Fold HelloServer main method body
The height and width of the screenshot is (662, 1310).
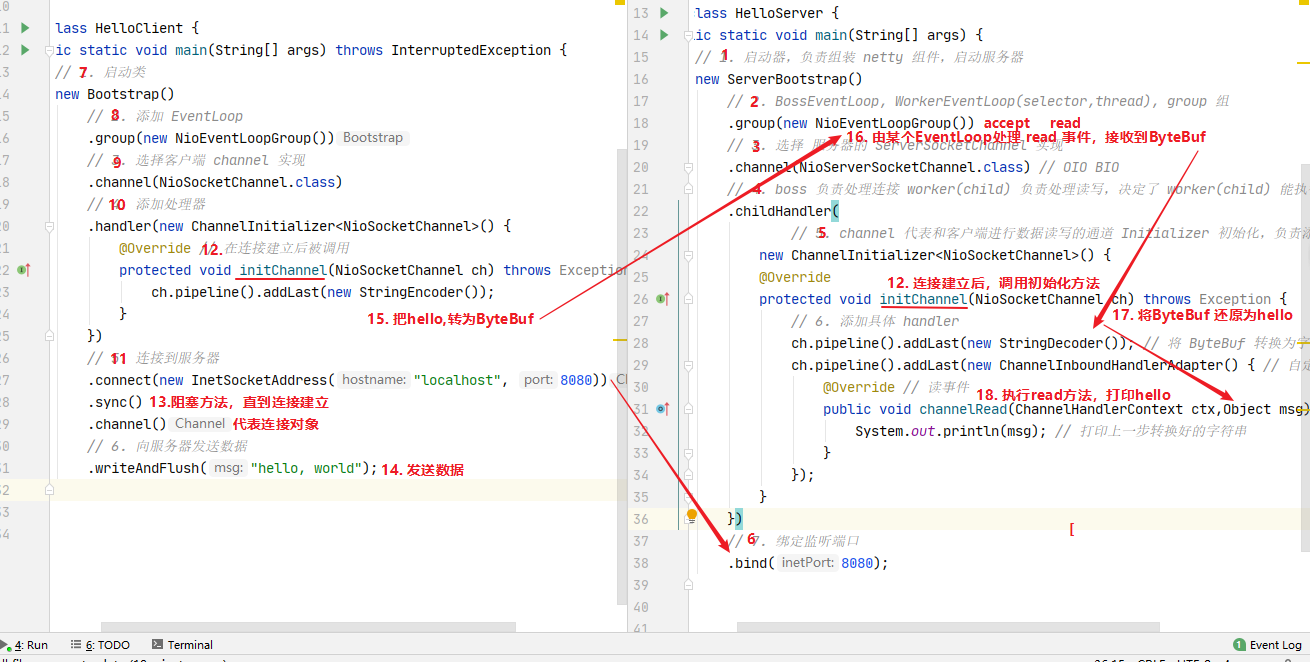point(689,35)
